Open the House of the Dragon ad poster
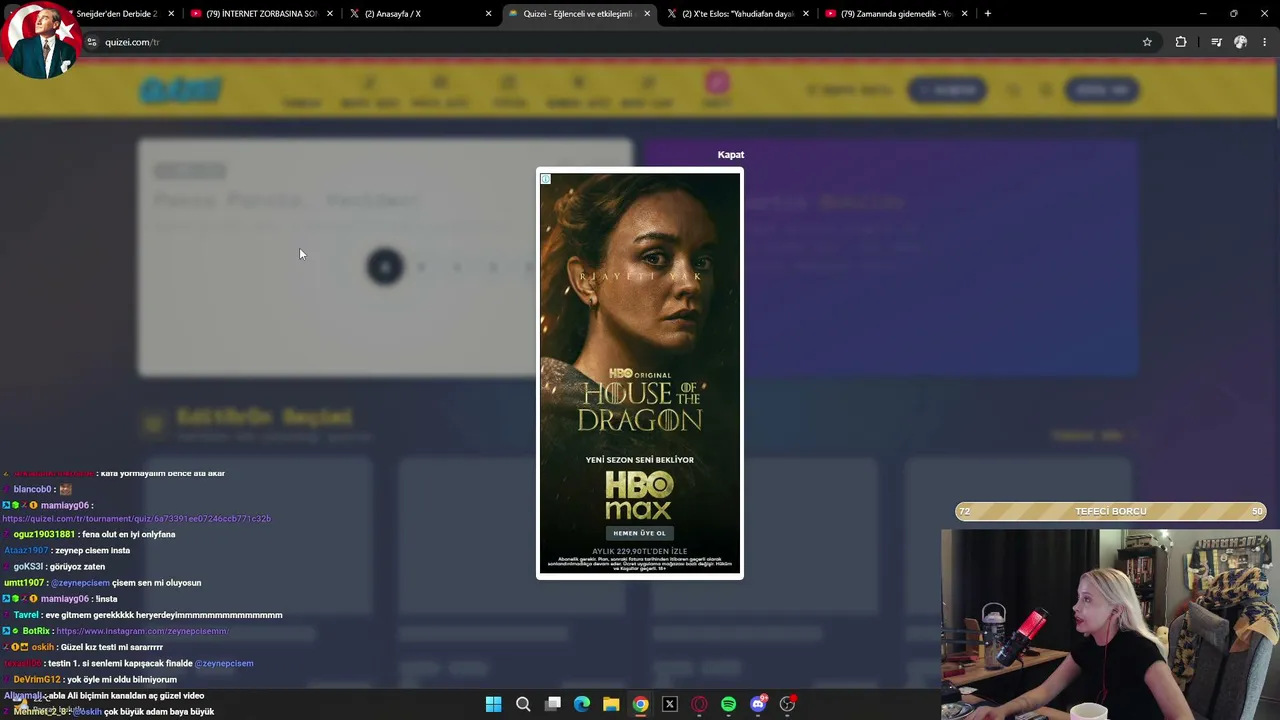The height and width of the screenshot is (720, 1280). pyautogui.click(x=640, y=373)
